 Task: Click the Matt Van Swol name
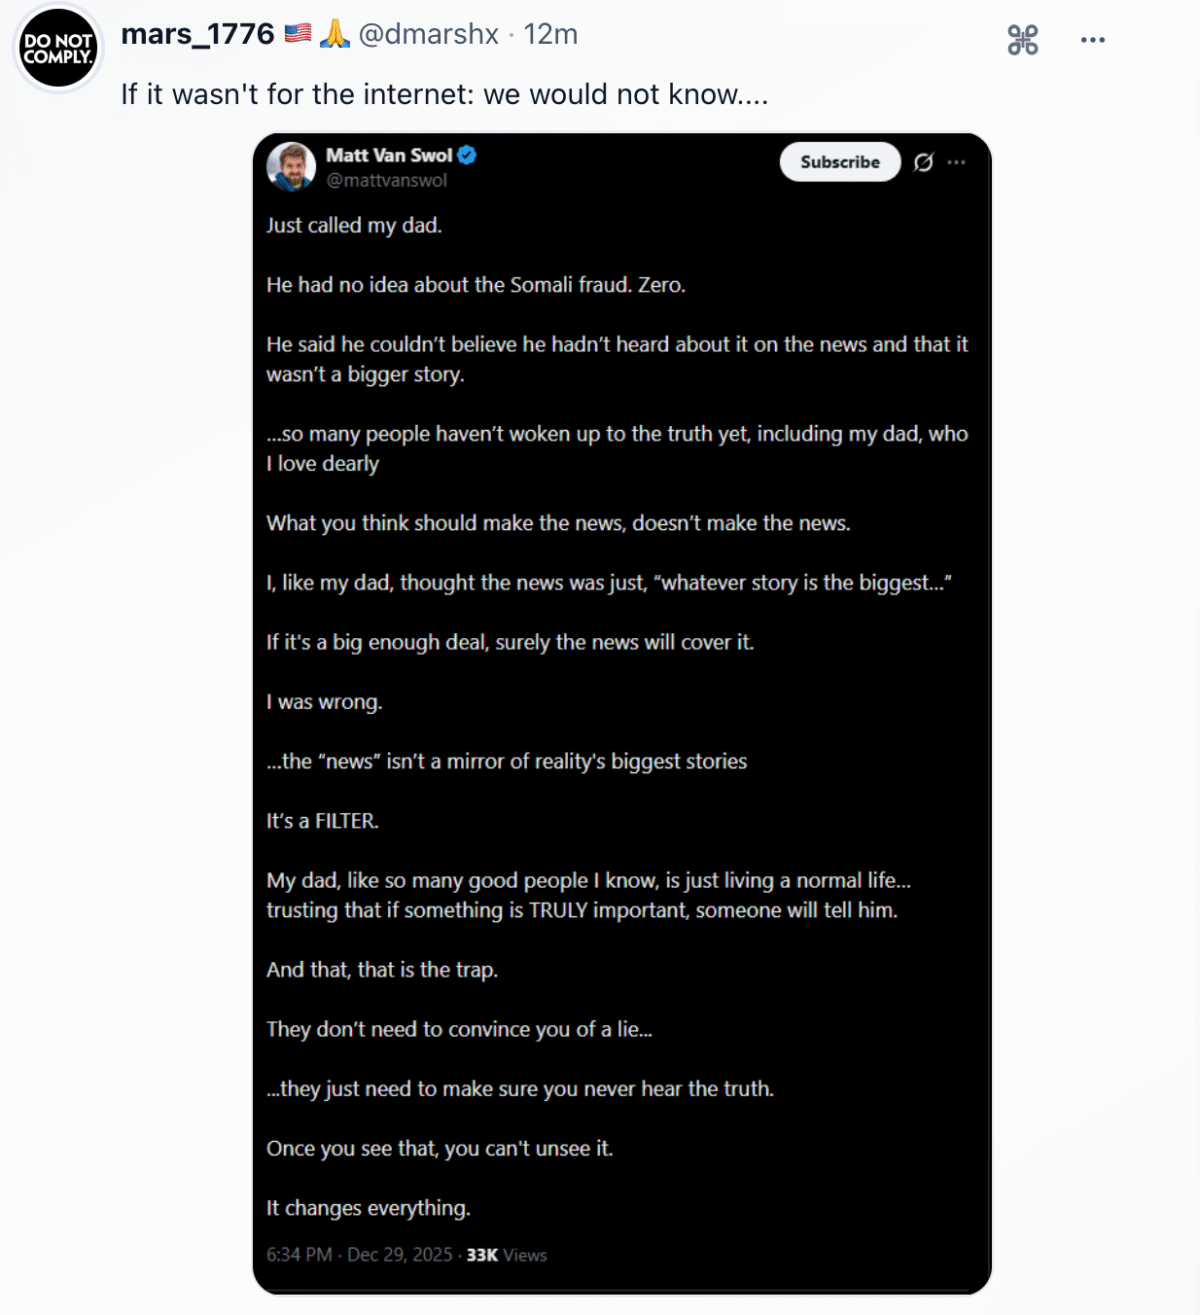(389, 155)
